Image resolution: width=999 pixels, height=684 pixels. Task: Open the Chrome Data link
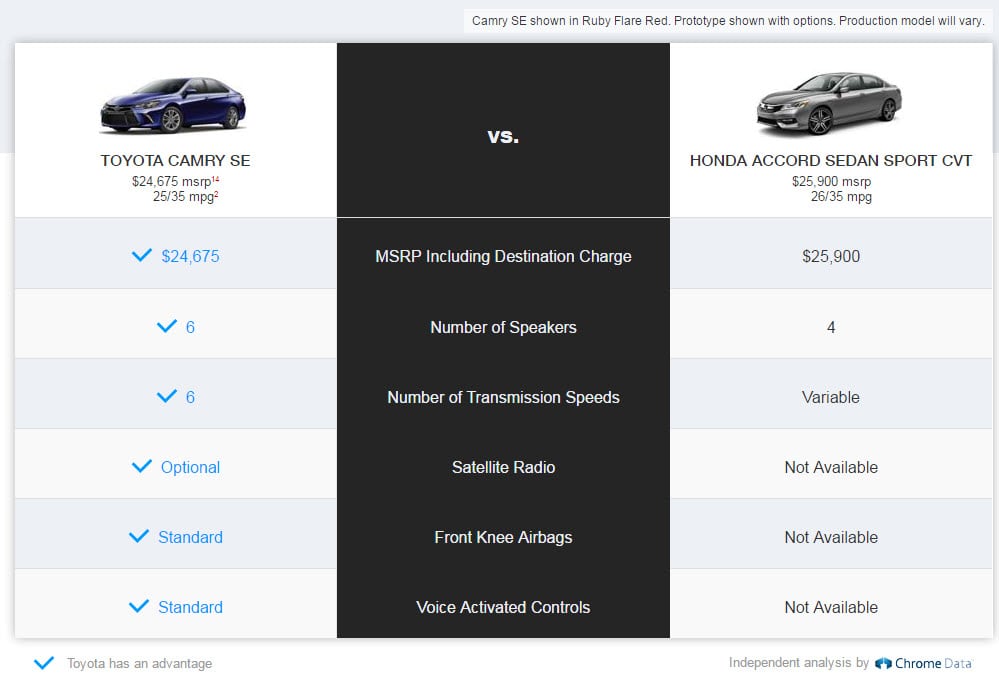tap(924, 664)
